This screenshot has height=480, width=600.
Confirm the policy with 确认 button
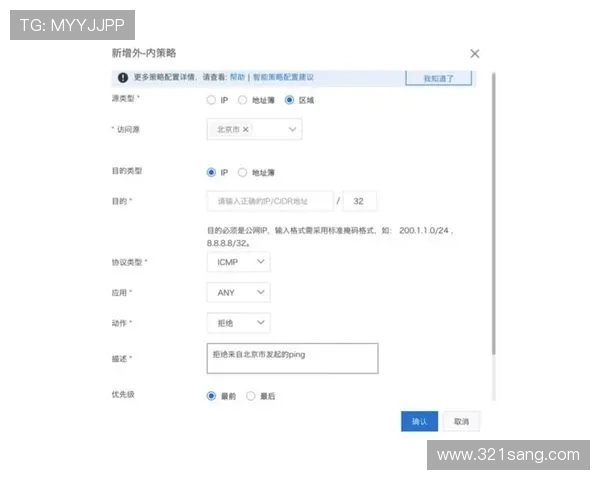419,421
